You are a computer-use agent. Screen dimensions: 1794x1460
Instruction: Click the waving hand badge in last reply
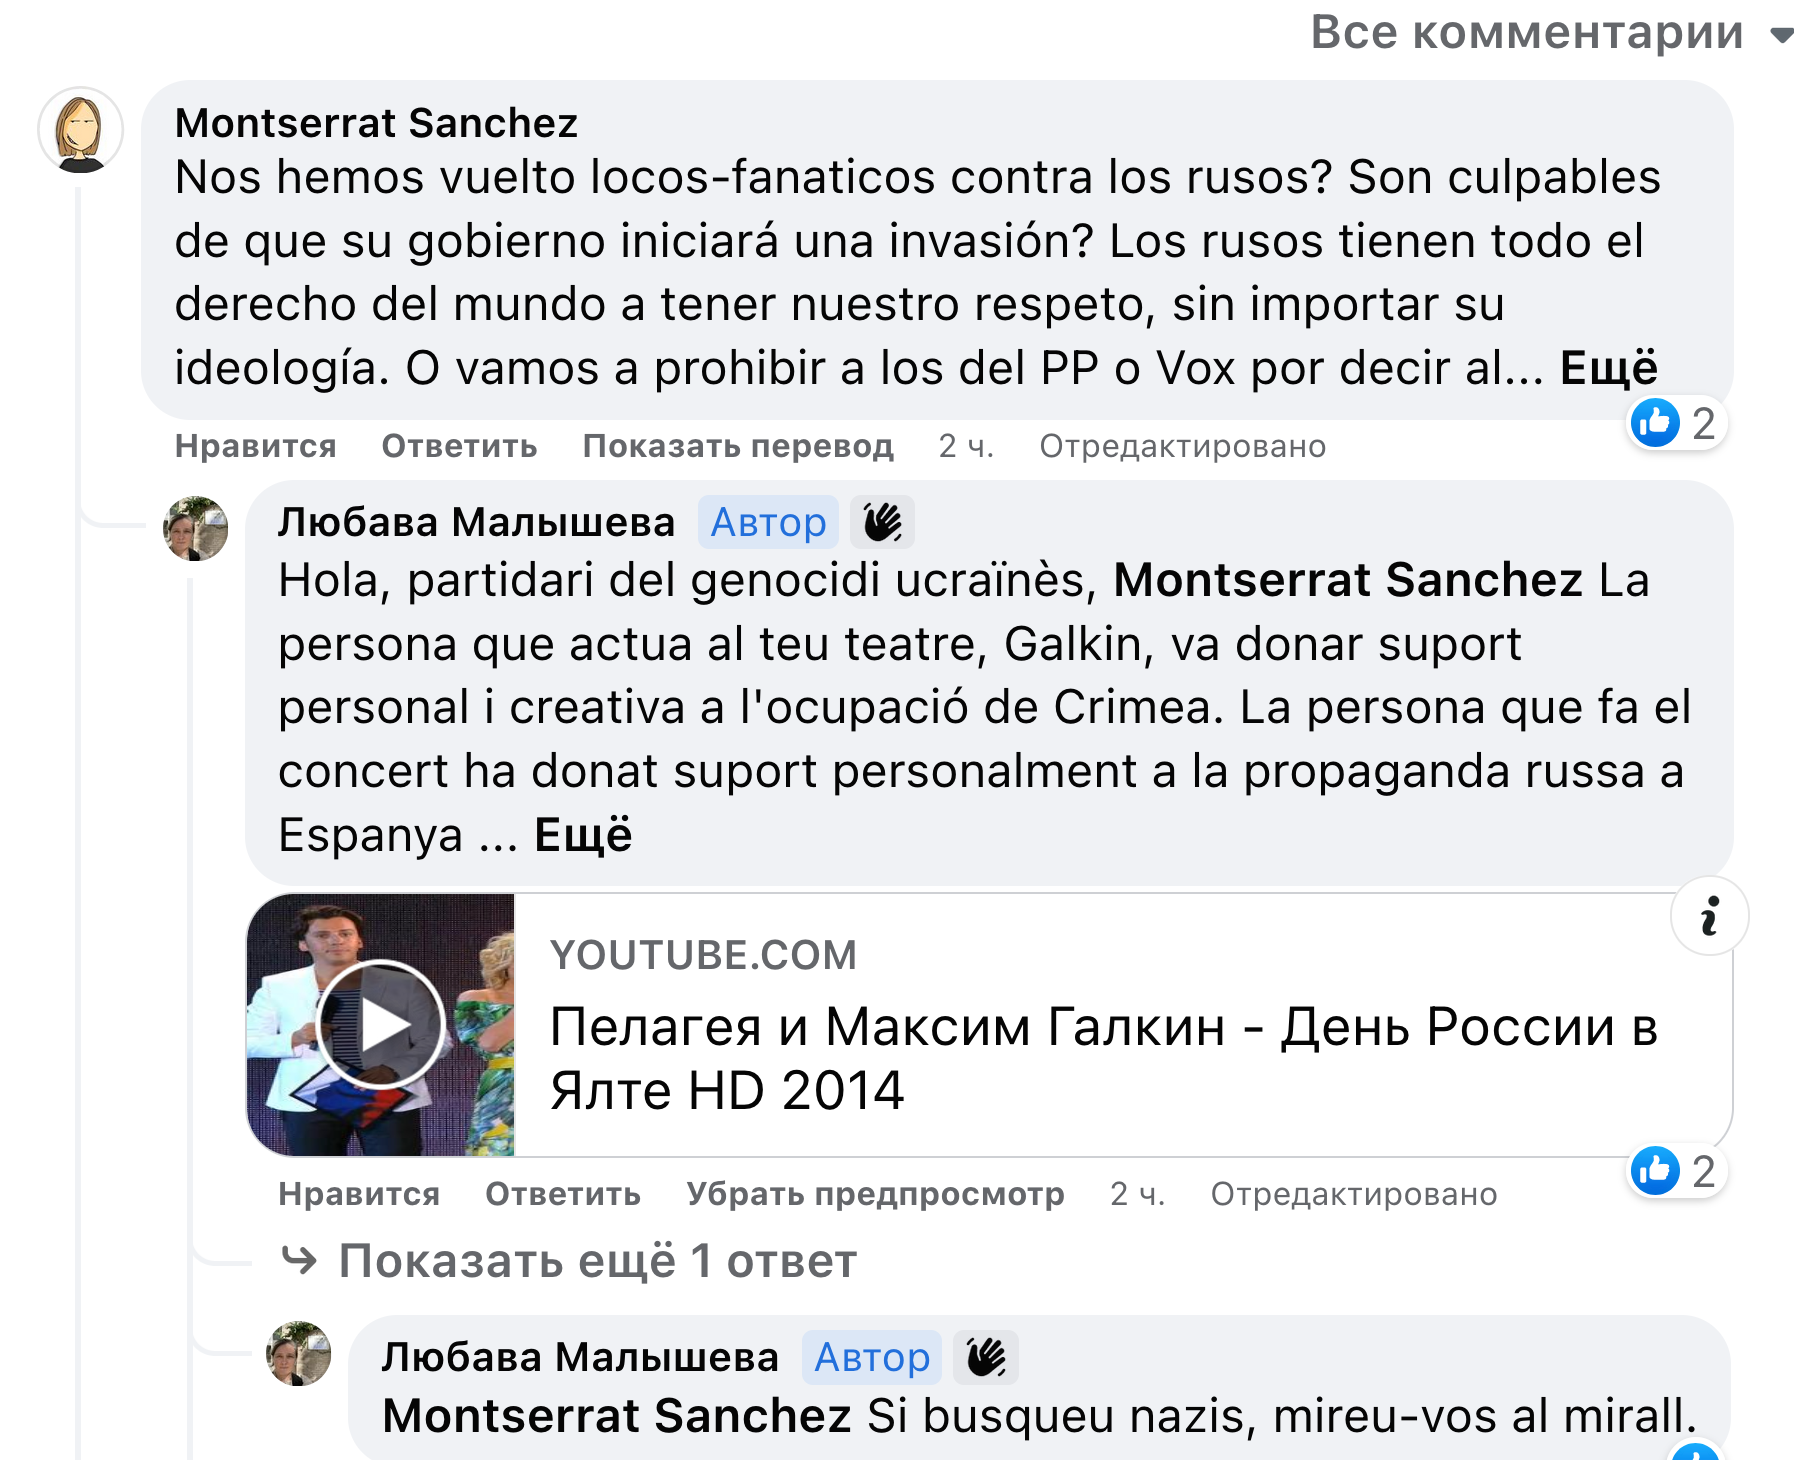pos(986,1357)
